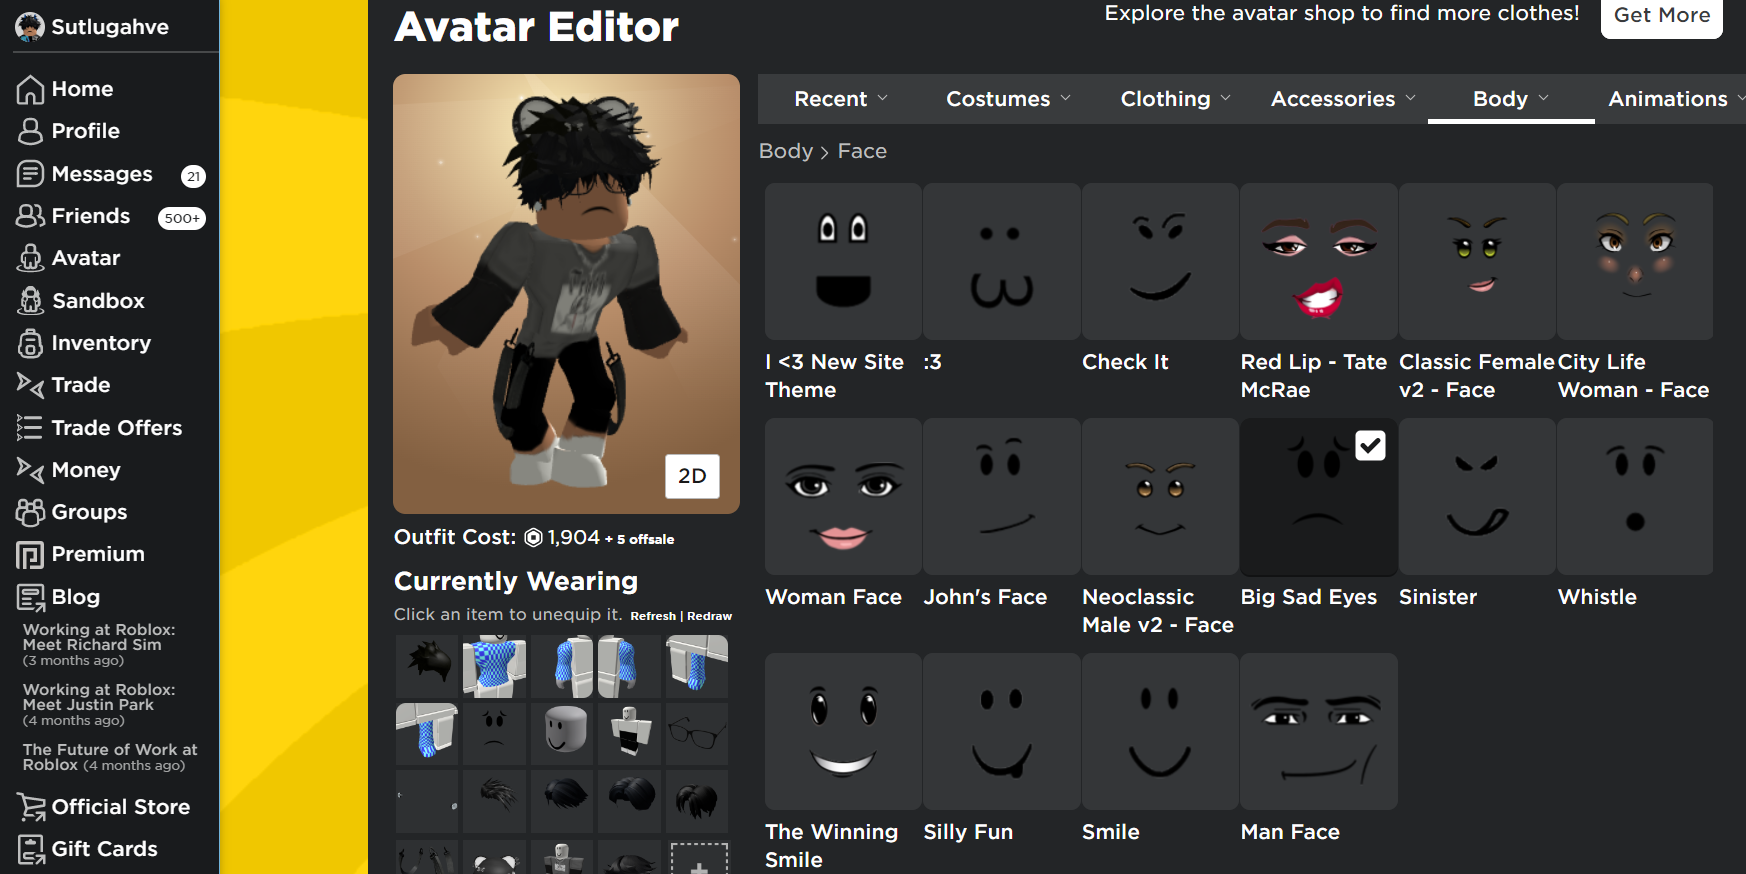1746x874 pixels.
Task: Click the Sutlugahve username
Action: pos(110,27)
